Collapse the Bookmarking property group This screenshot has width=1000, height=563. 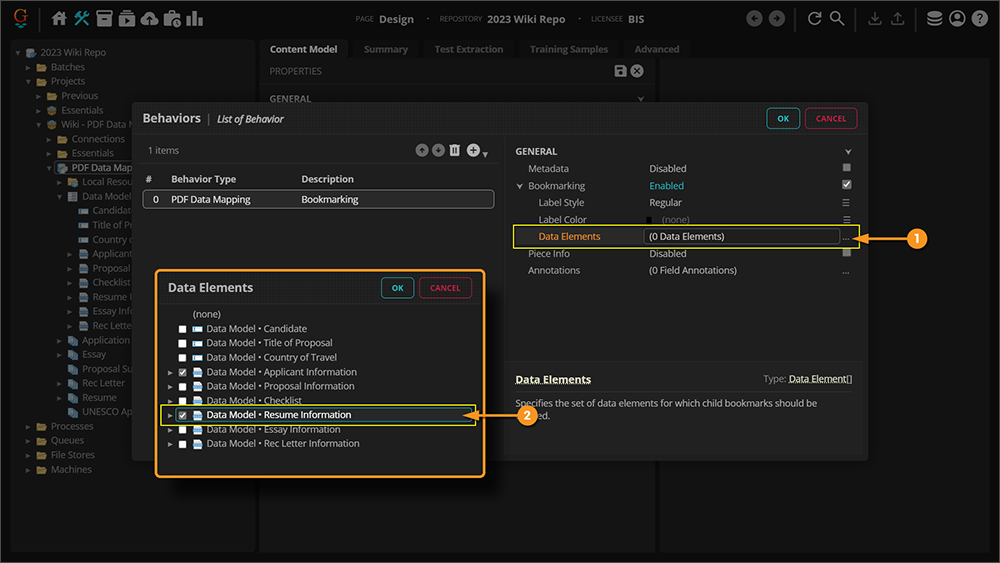[520, 186]
